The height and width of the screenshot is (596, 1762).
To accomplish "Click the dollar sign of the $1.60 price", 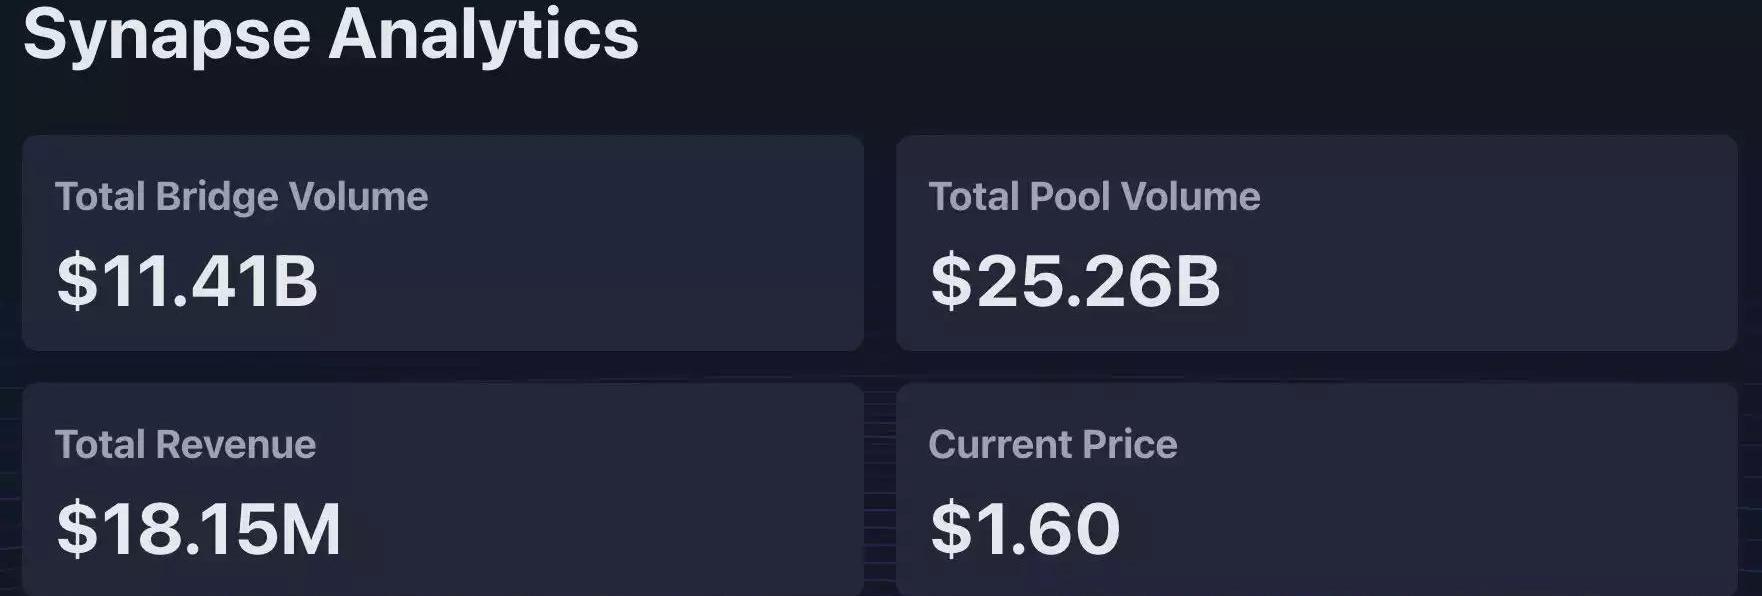I will pyautogui.click(x=950, y=529).
